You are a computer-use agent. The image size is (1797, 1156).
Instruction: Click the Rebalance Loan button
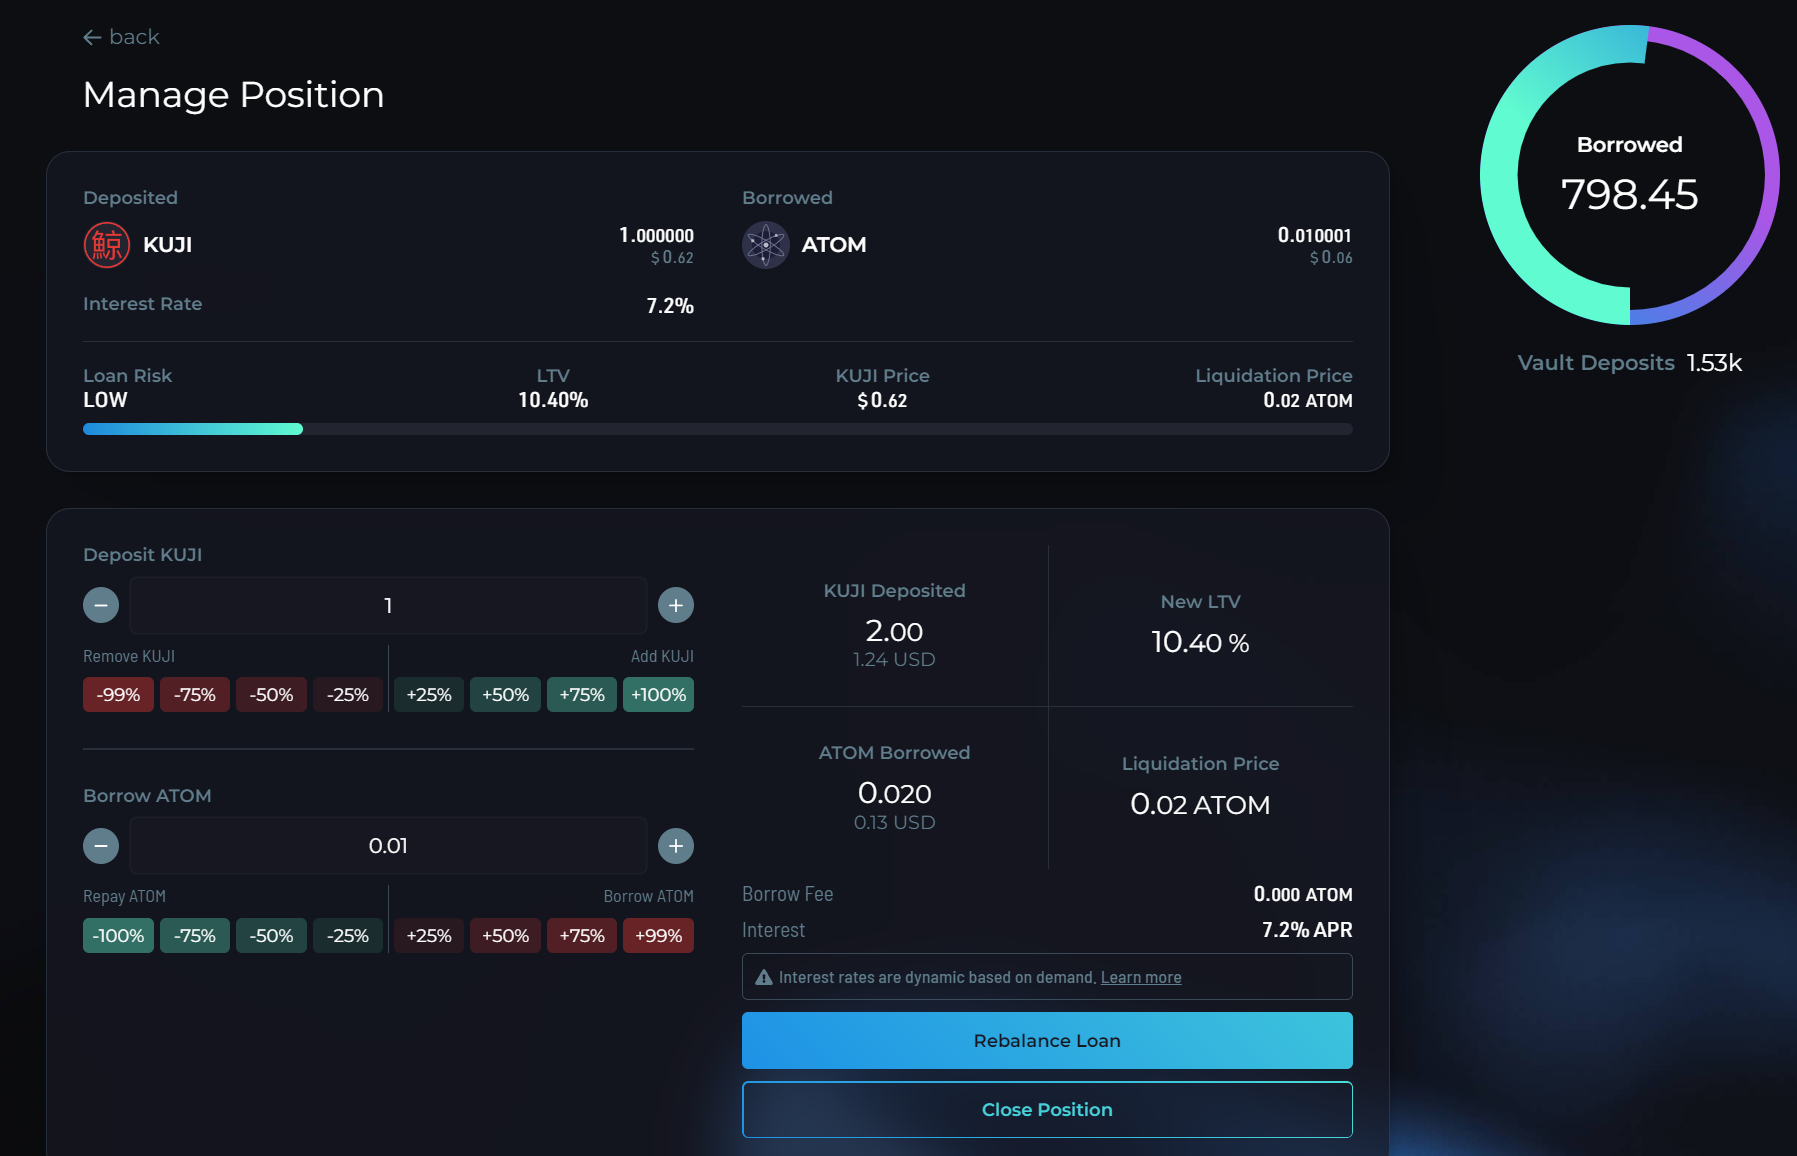tap(1047, 1041)
